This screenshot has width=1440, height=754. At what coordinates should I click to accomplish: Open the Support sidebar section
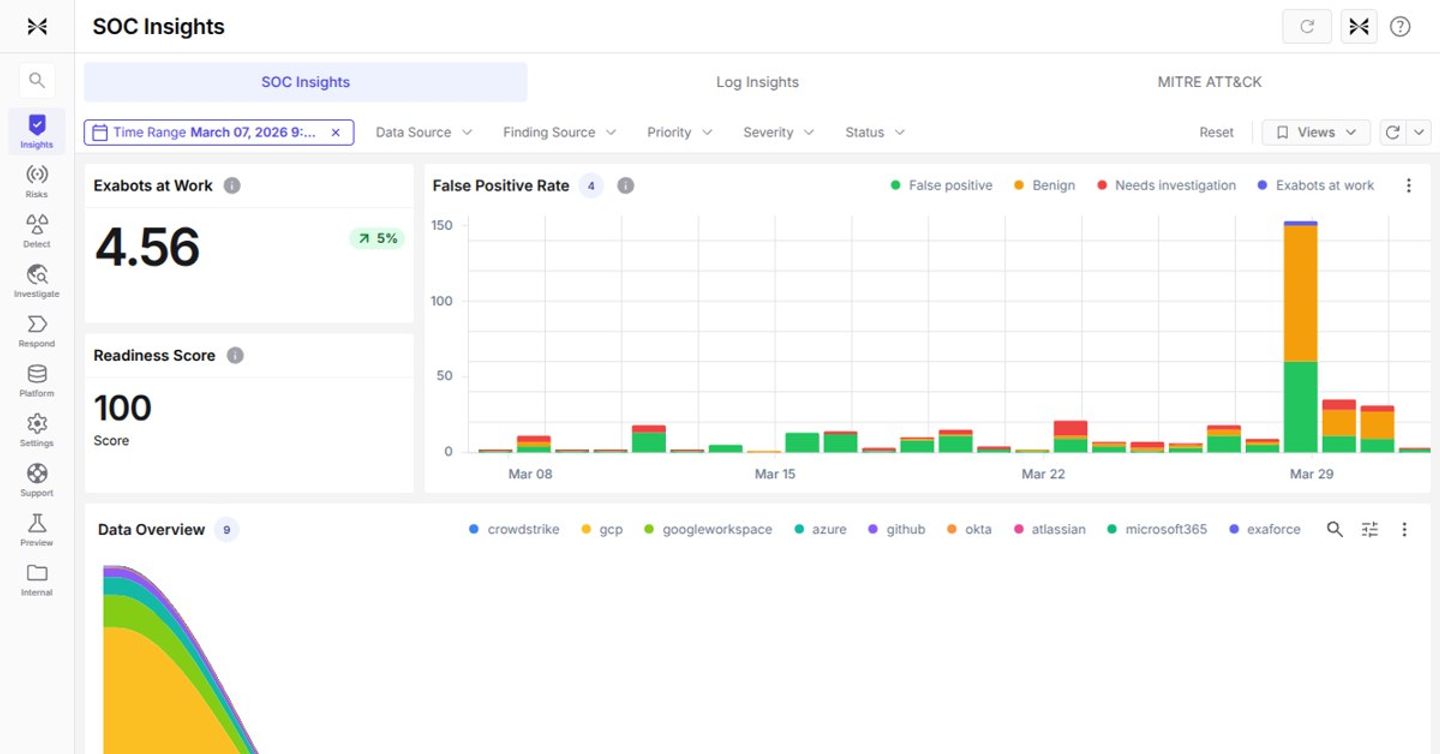pos(37,479)
